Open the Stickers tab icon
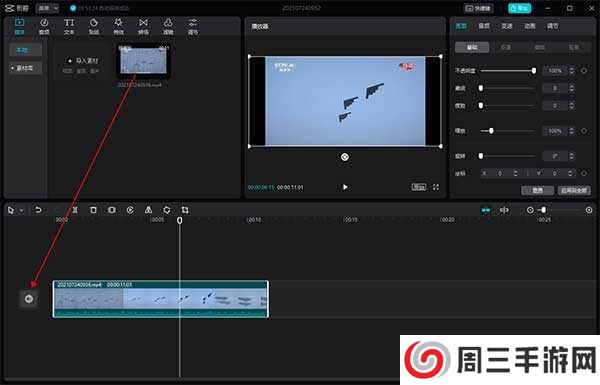The image size is (600, 385). point(94,26)
